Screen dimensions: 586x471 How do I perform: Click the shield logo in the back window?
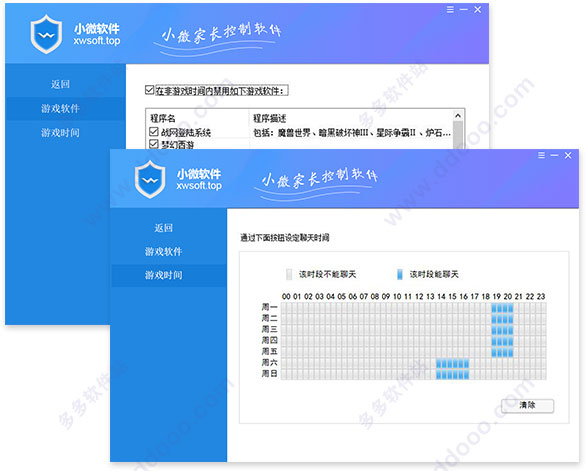coord(46,34)
